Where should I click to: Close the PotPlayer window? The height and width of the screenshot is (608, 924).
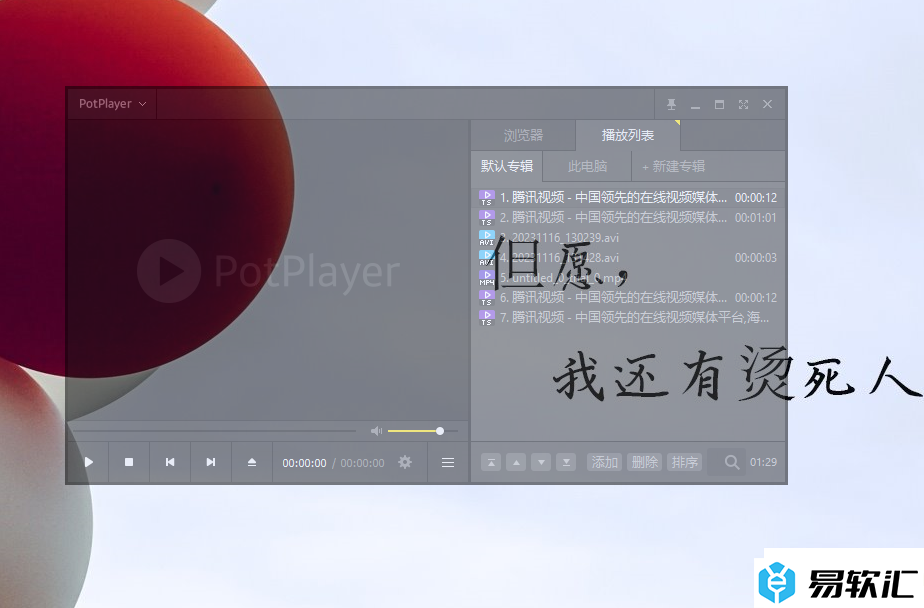(767, 104)
